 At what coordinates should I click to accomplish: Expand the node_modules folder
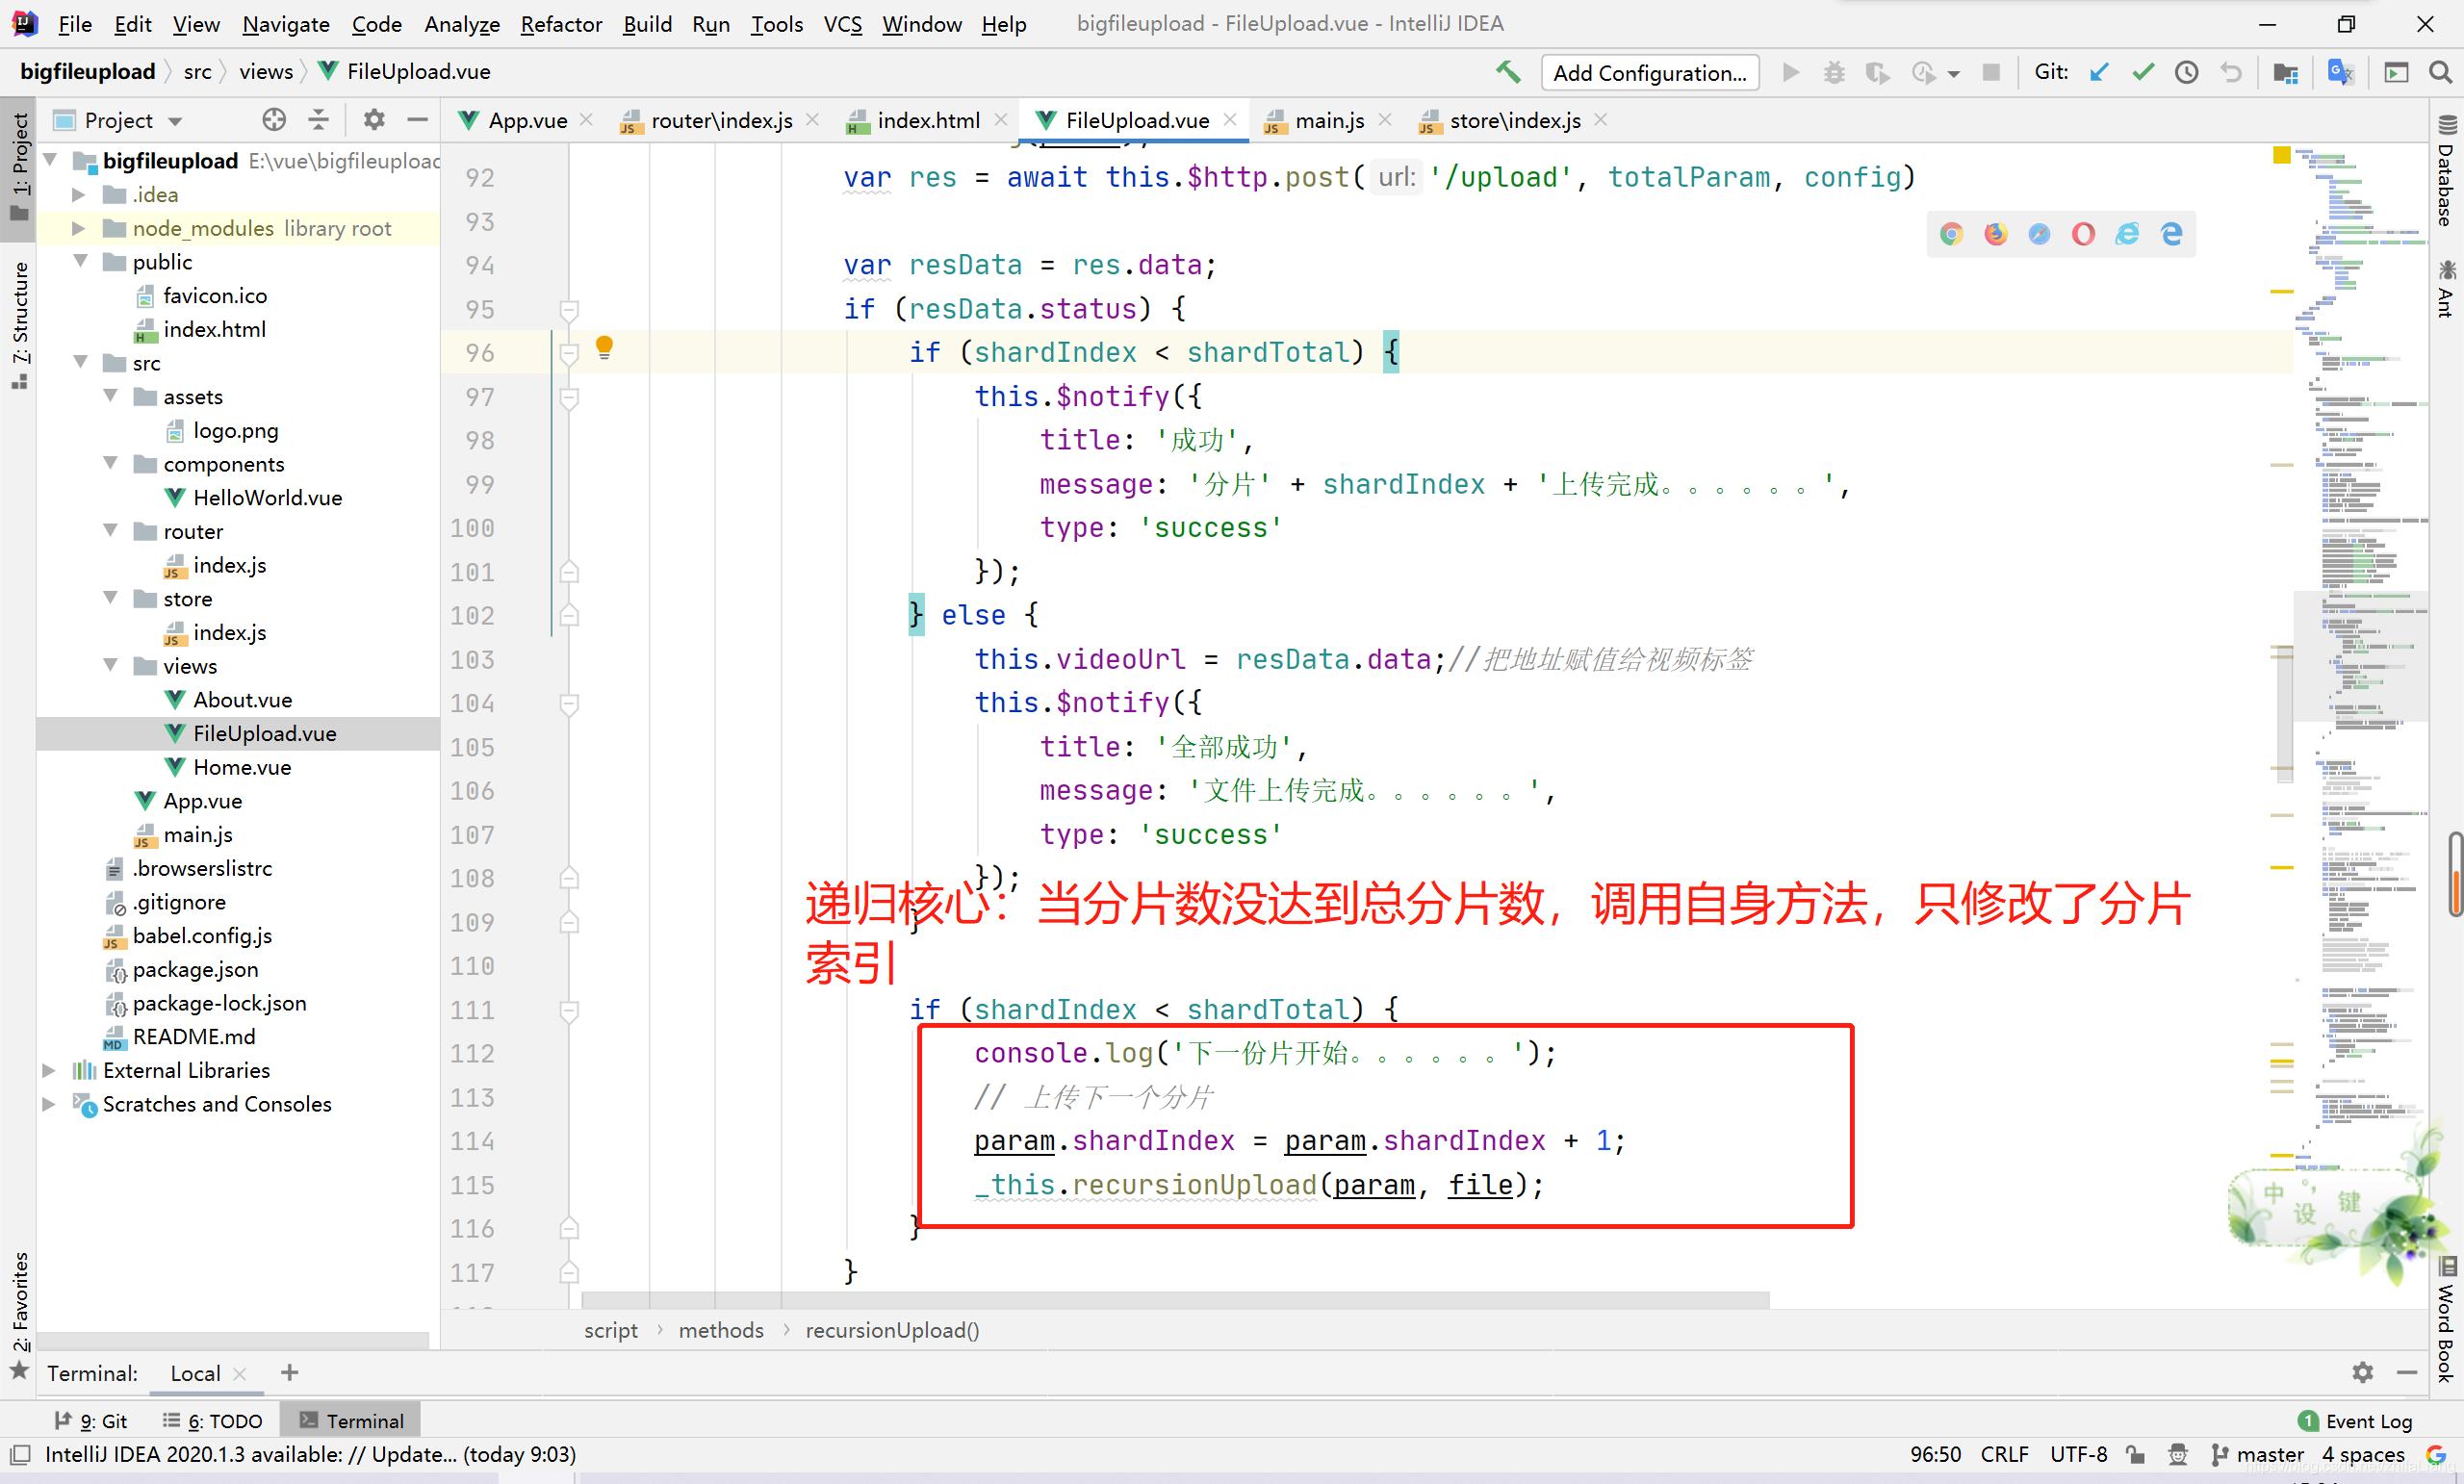(78, 228)
